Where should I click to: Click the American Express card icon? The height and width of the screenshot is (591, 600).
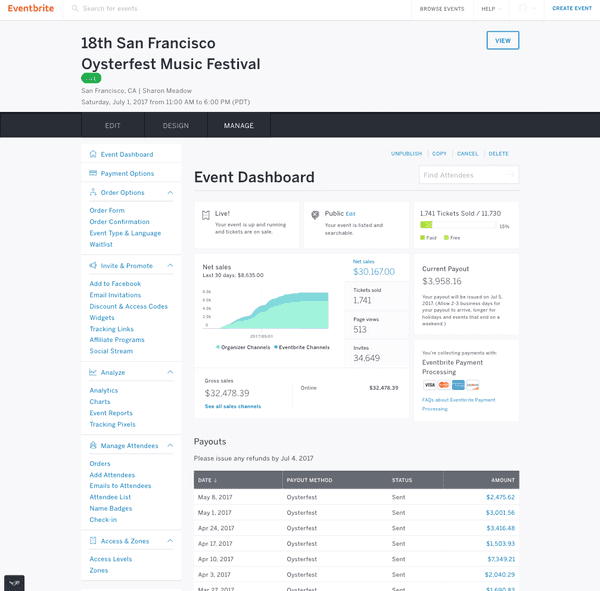[458, 385]
